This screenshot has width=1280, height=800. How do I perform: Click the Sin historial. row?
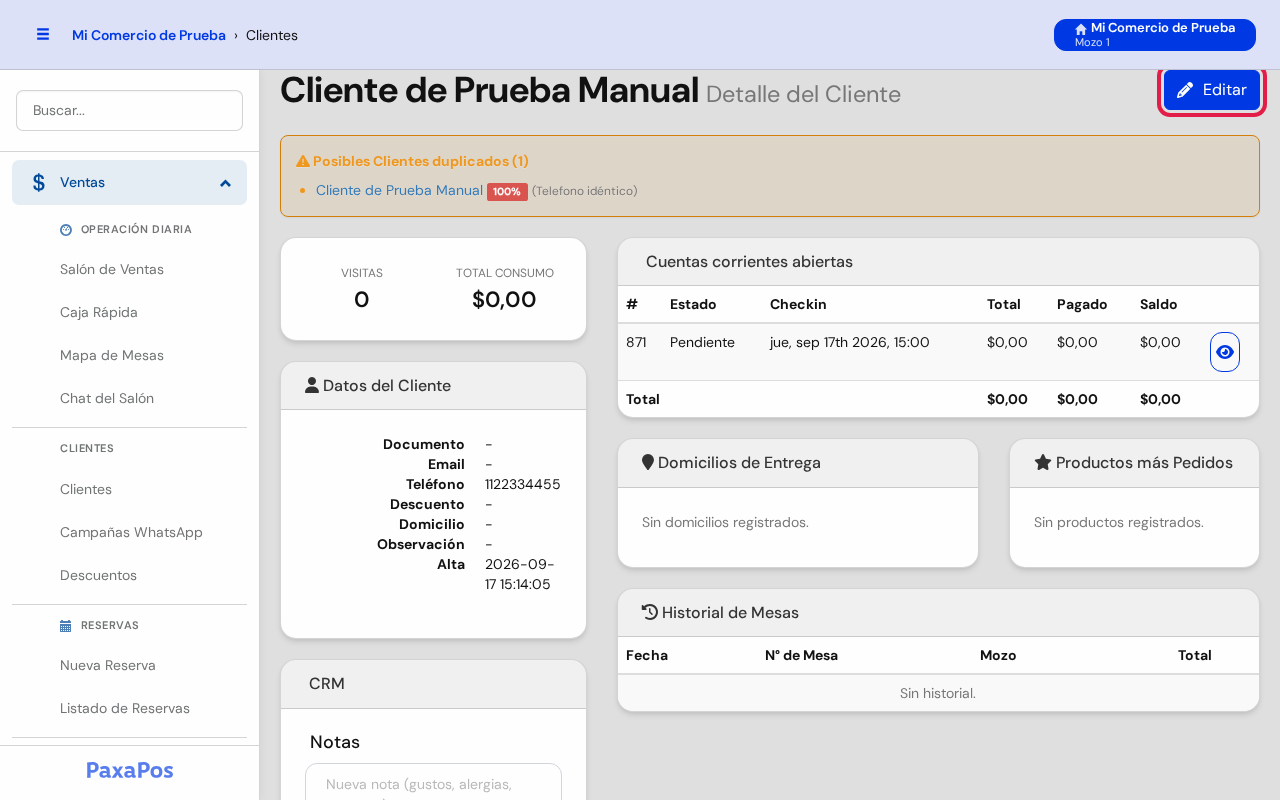coord(938,693)
